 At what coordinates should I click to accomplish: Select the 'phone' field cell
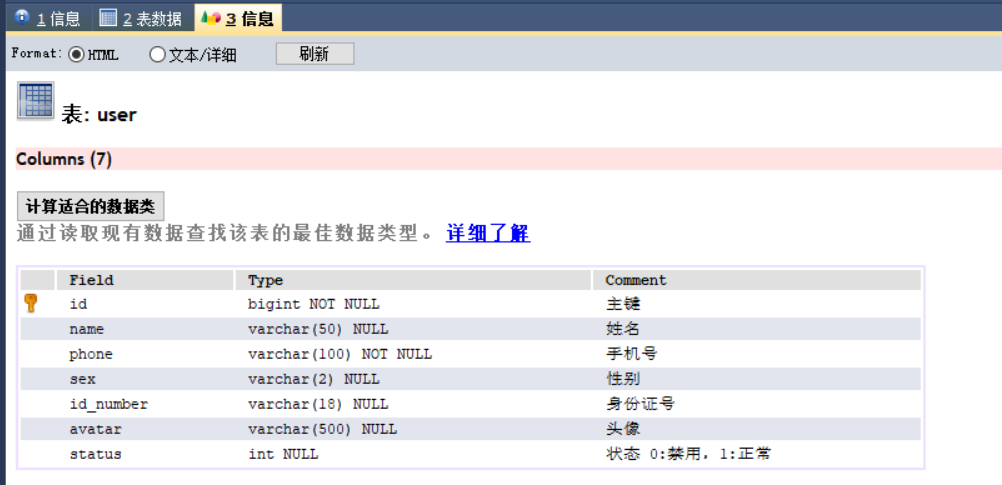144,354
